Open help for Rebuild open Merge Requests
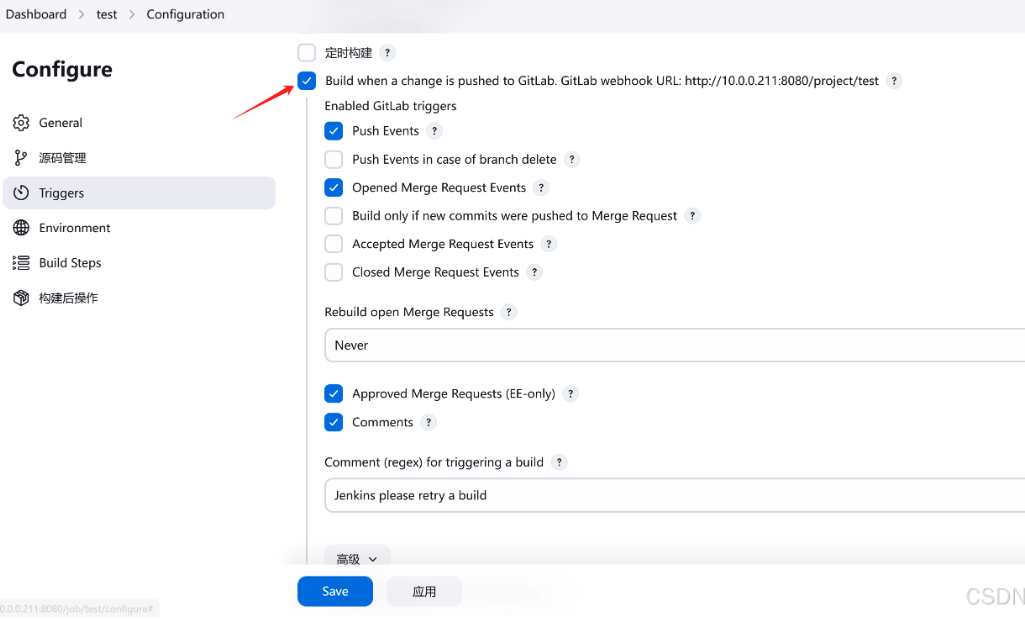This screenshot has height=619, width=1025. tap(509, 312)
